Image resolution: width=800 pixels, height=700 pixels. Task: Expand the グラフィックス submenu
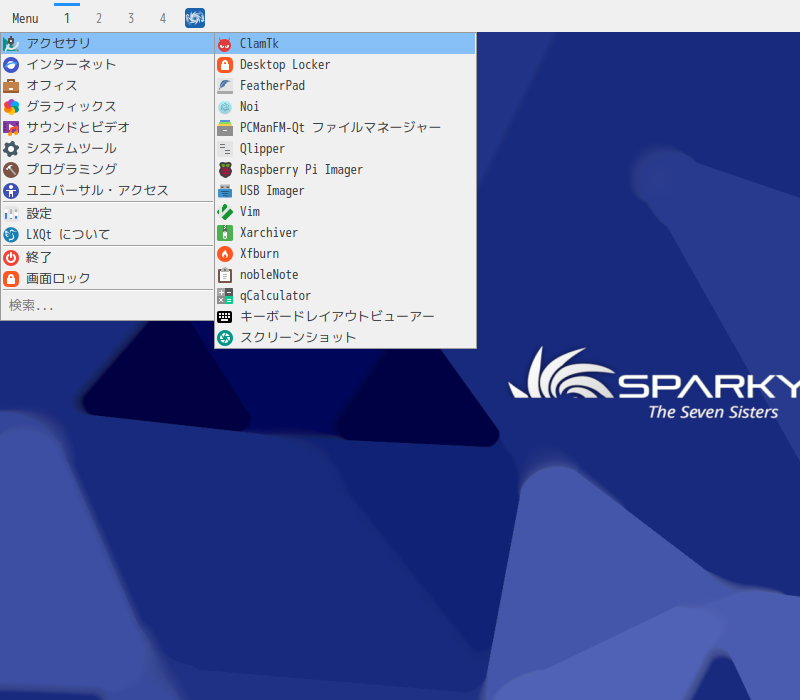click(107, 107)
